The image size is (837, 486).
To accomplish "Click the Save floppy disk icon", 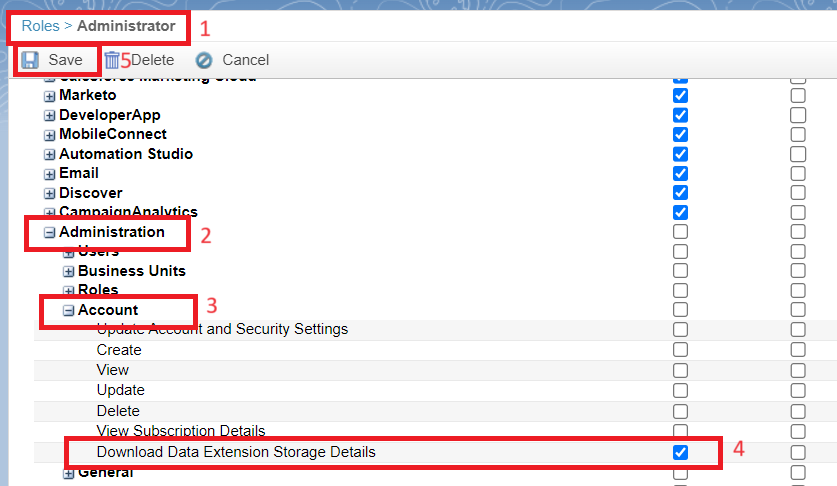I will pos(30,60).
